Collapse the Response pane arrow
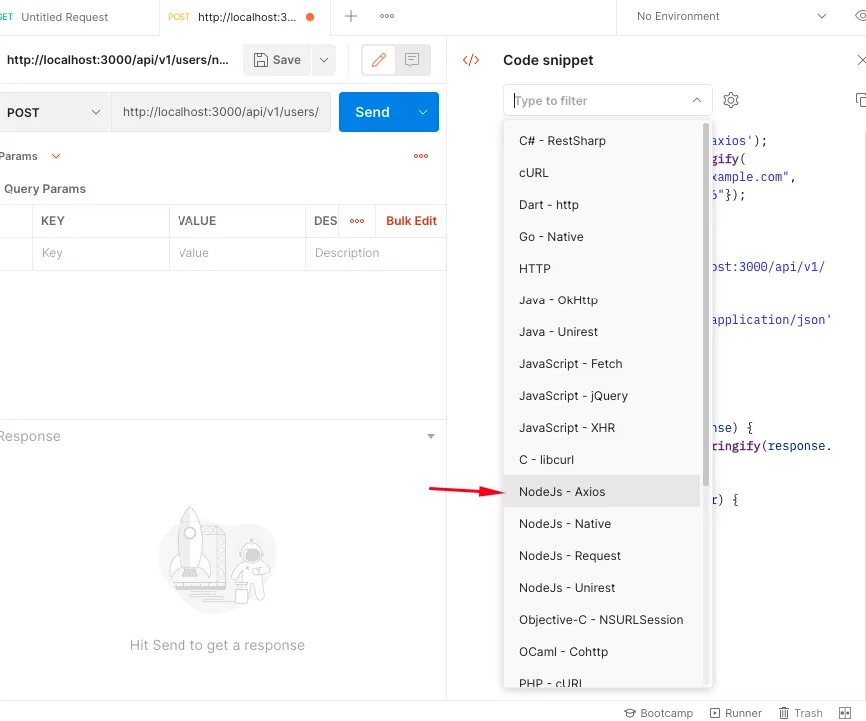 coord(431,437)
